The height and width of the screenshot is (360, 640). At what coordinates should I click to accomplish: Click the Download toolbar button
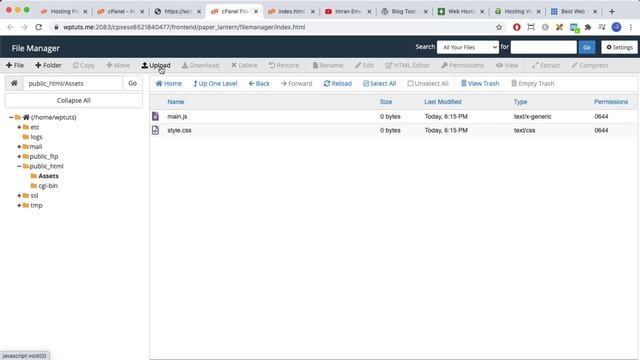coord(200,65)
